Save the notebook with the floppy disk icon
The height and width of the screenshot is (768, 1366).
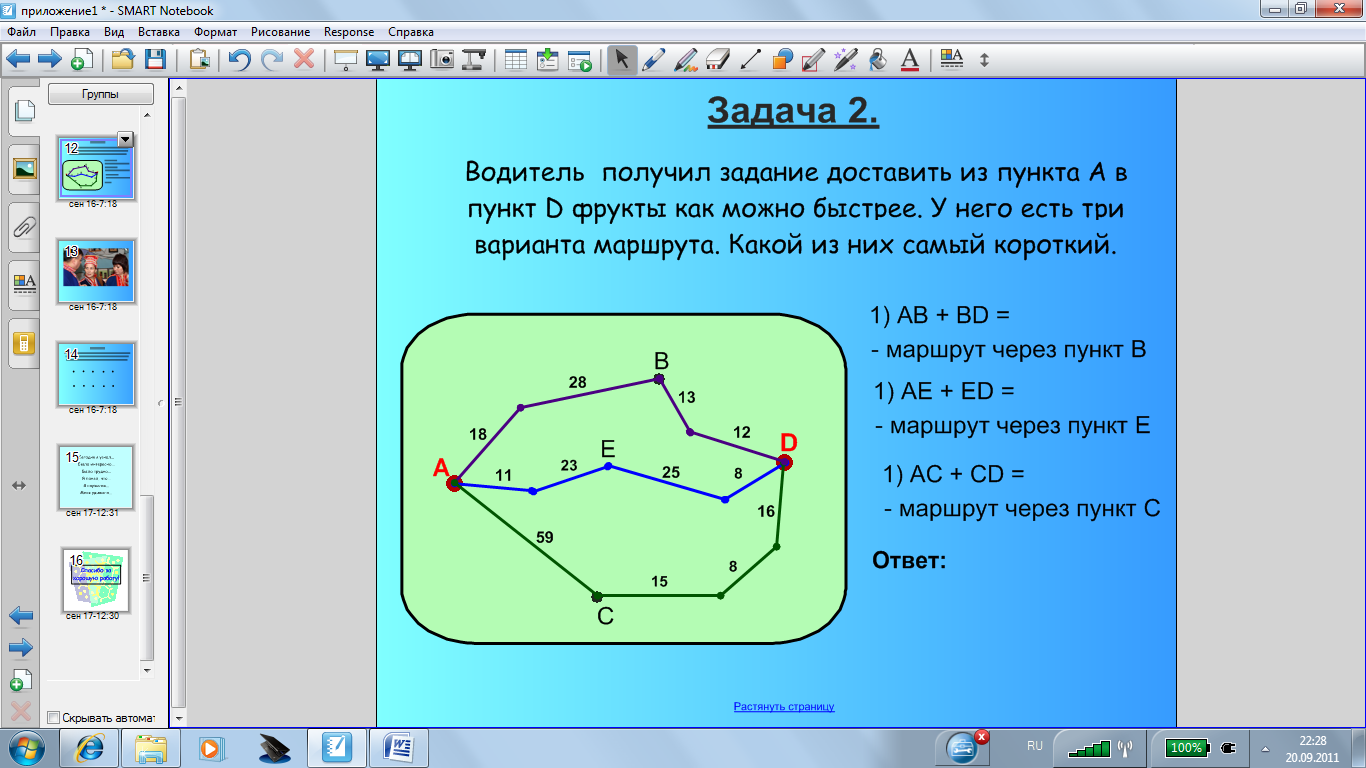coord(155,59)
